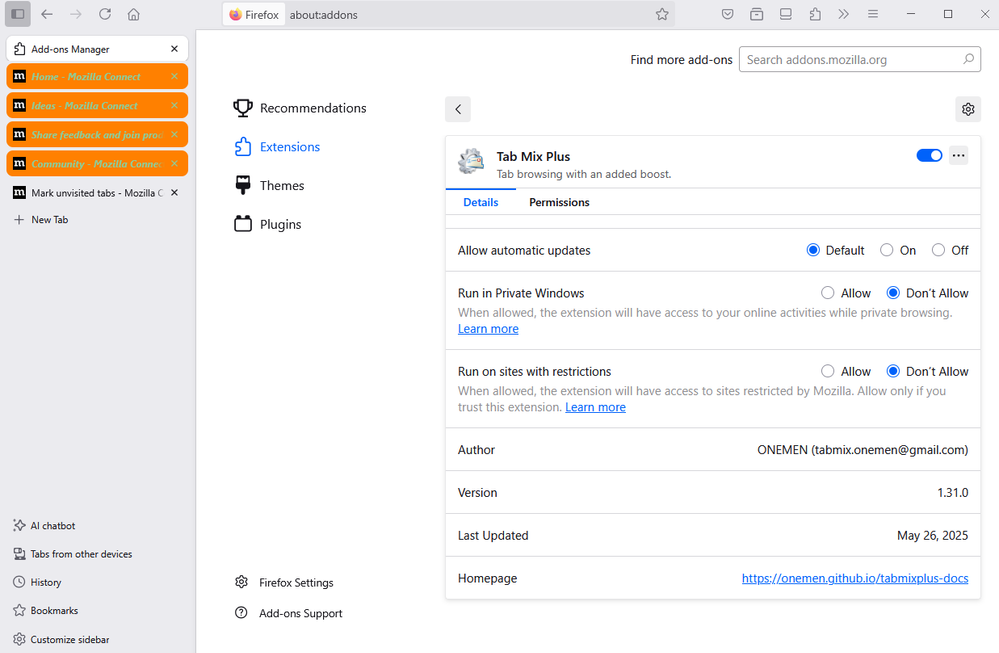This screenshot has height=653, width=999.
Task: Open the Themes category
Action: pos(270,186)
